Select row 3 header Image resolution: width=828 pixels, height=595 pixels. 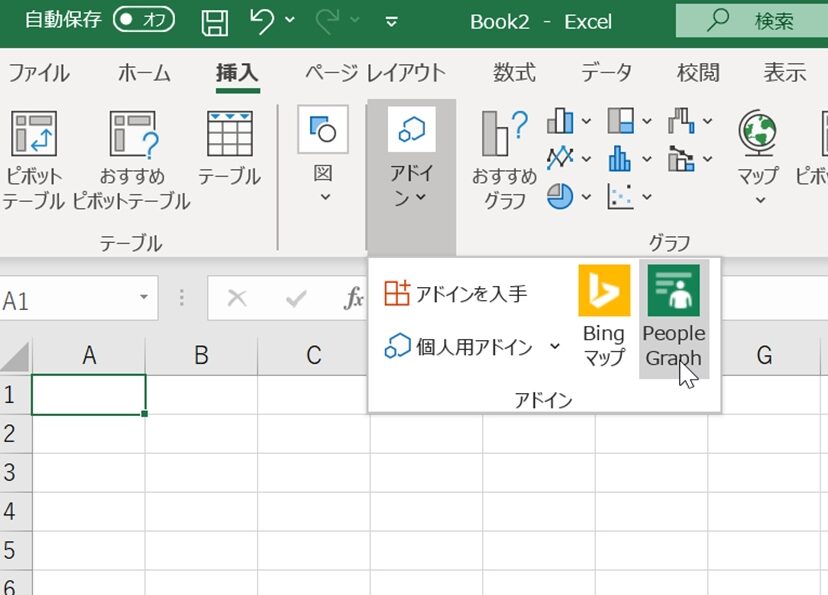tap(15, 472)
